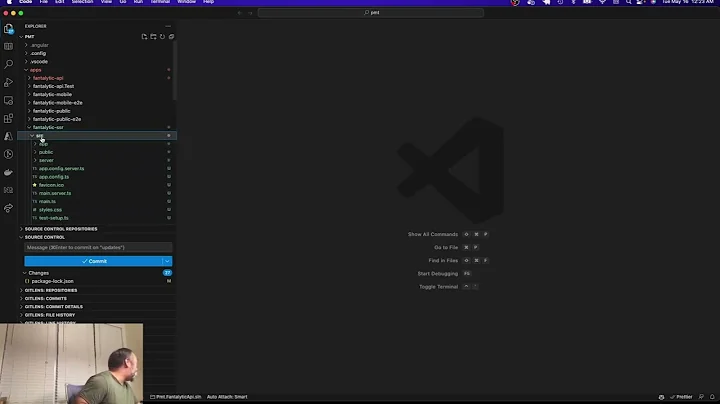Open the Terminal menu
This screenshot has width=720, height=404.
pyautogui.click(x=160, y=2)
